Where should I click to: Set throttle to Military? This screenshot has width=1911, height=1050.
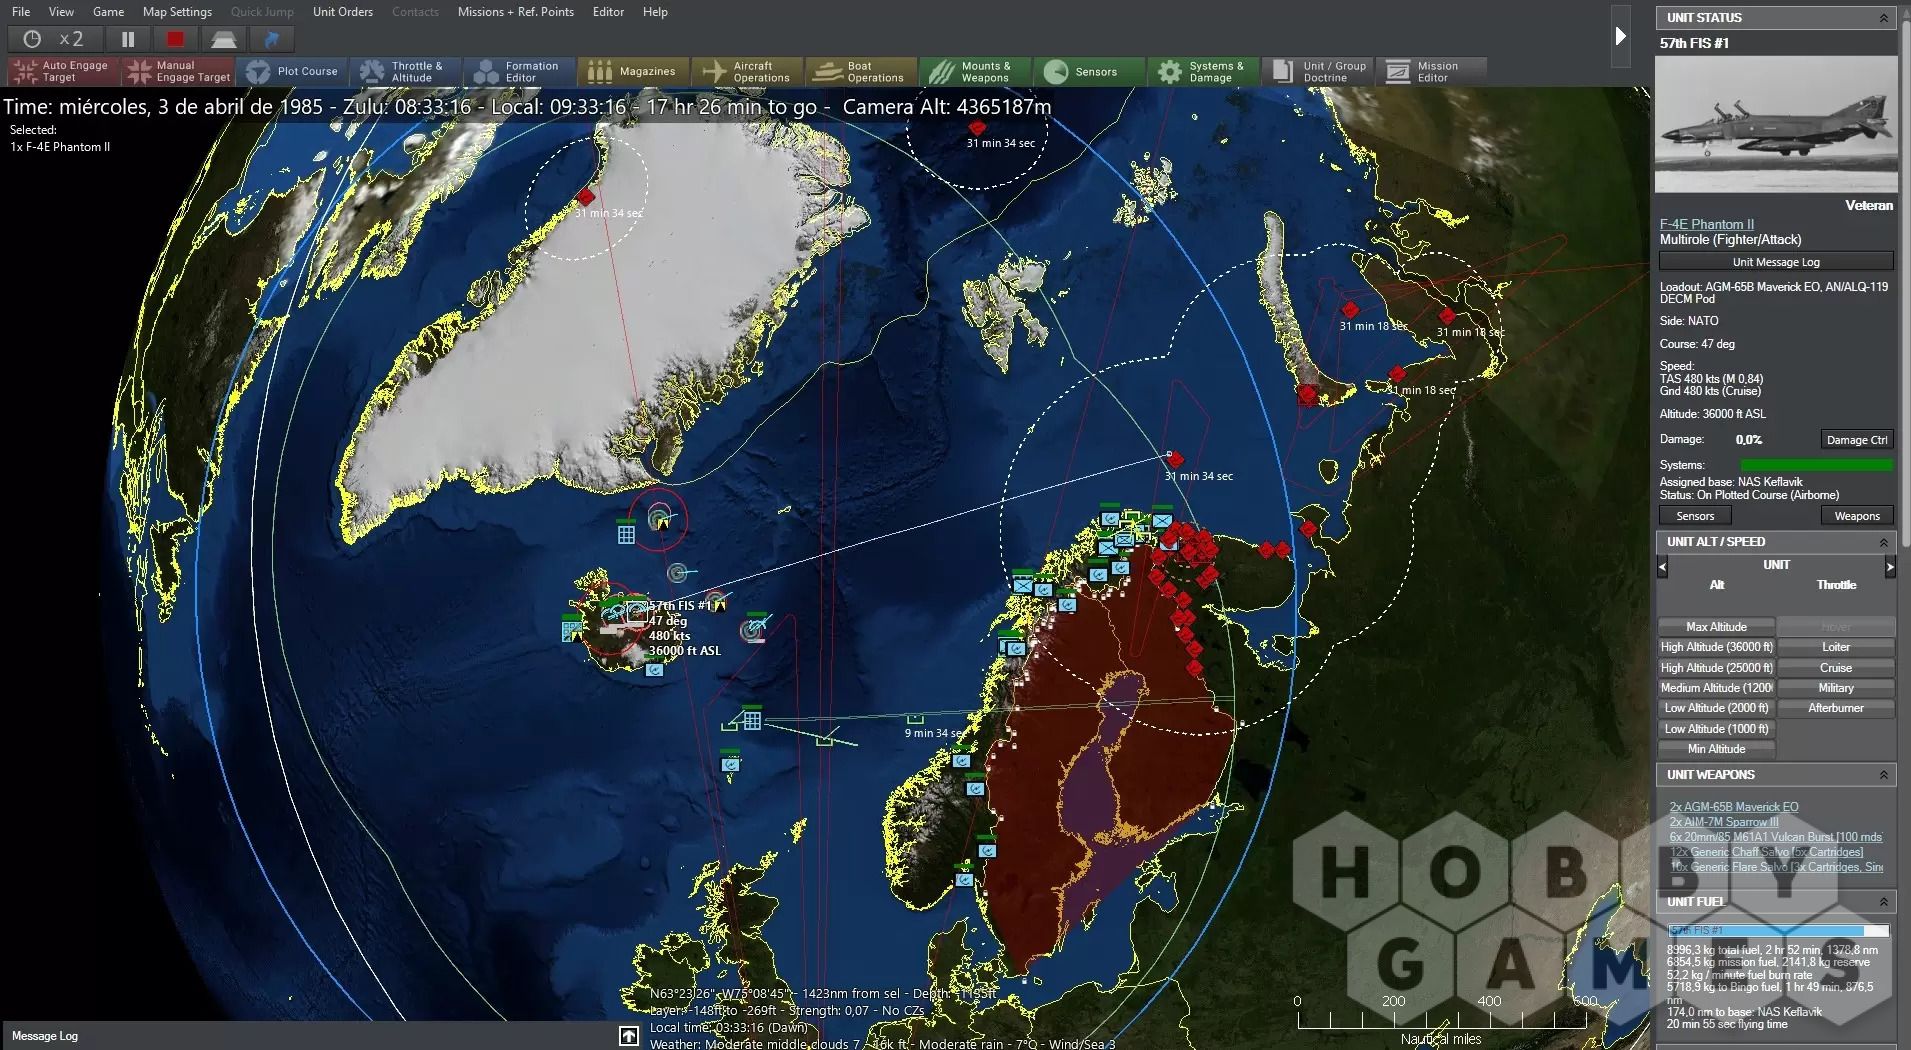click(x=1836, y=688)
